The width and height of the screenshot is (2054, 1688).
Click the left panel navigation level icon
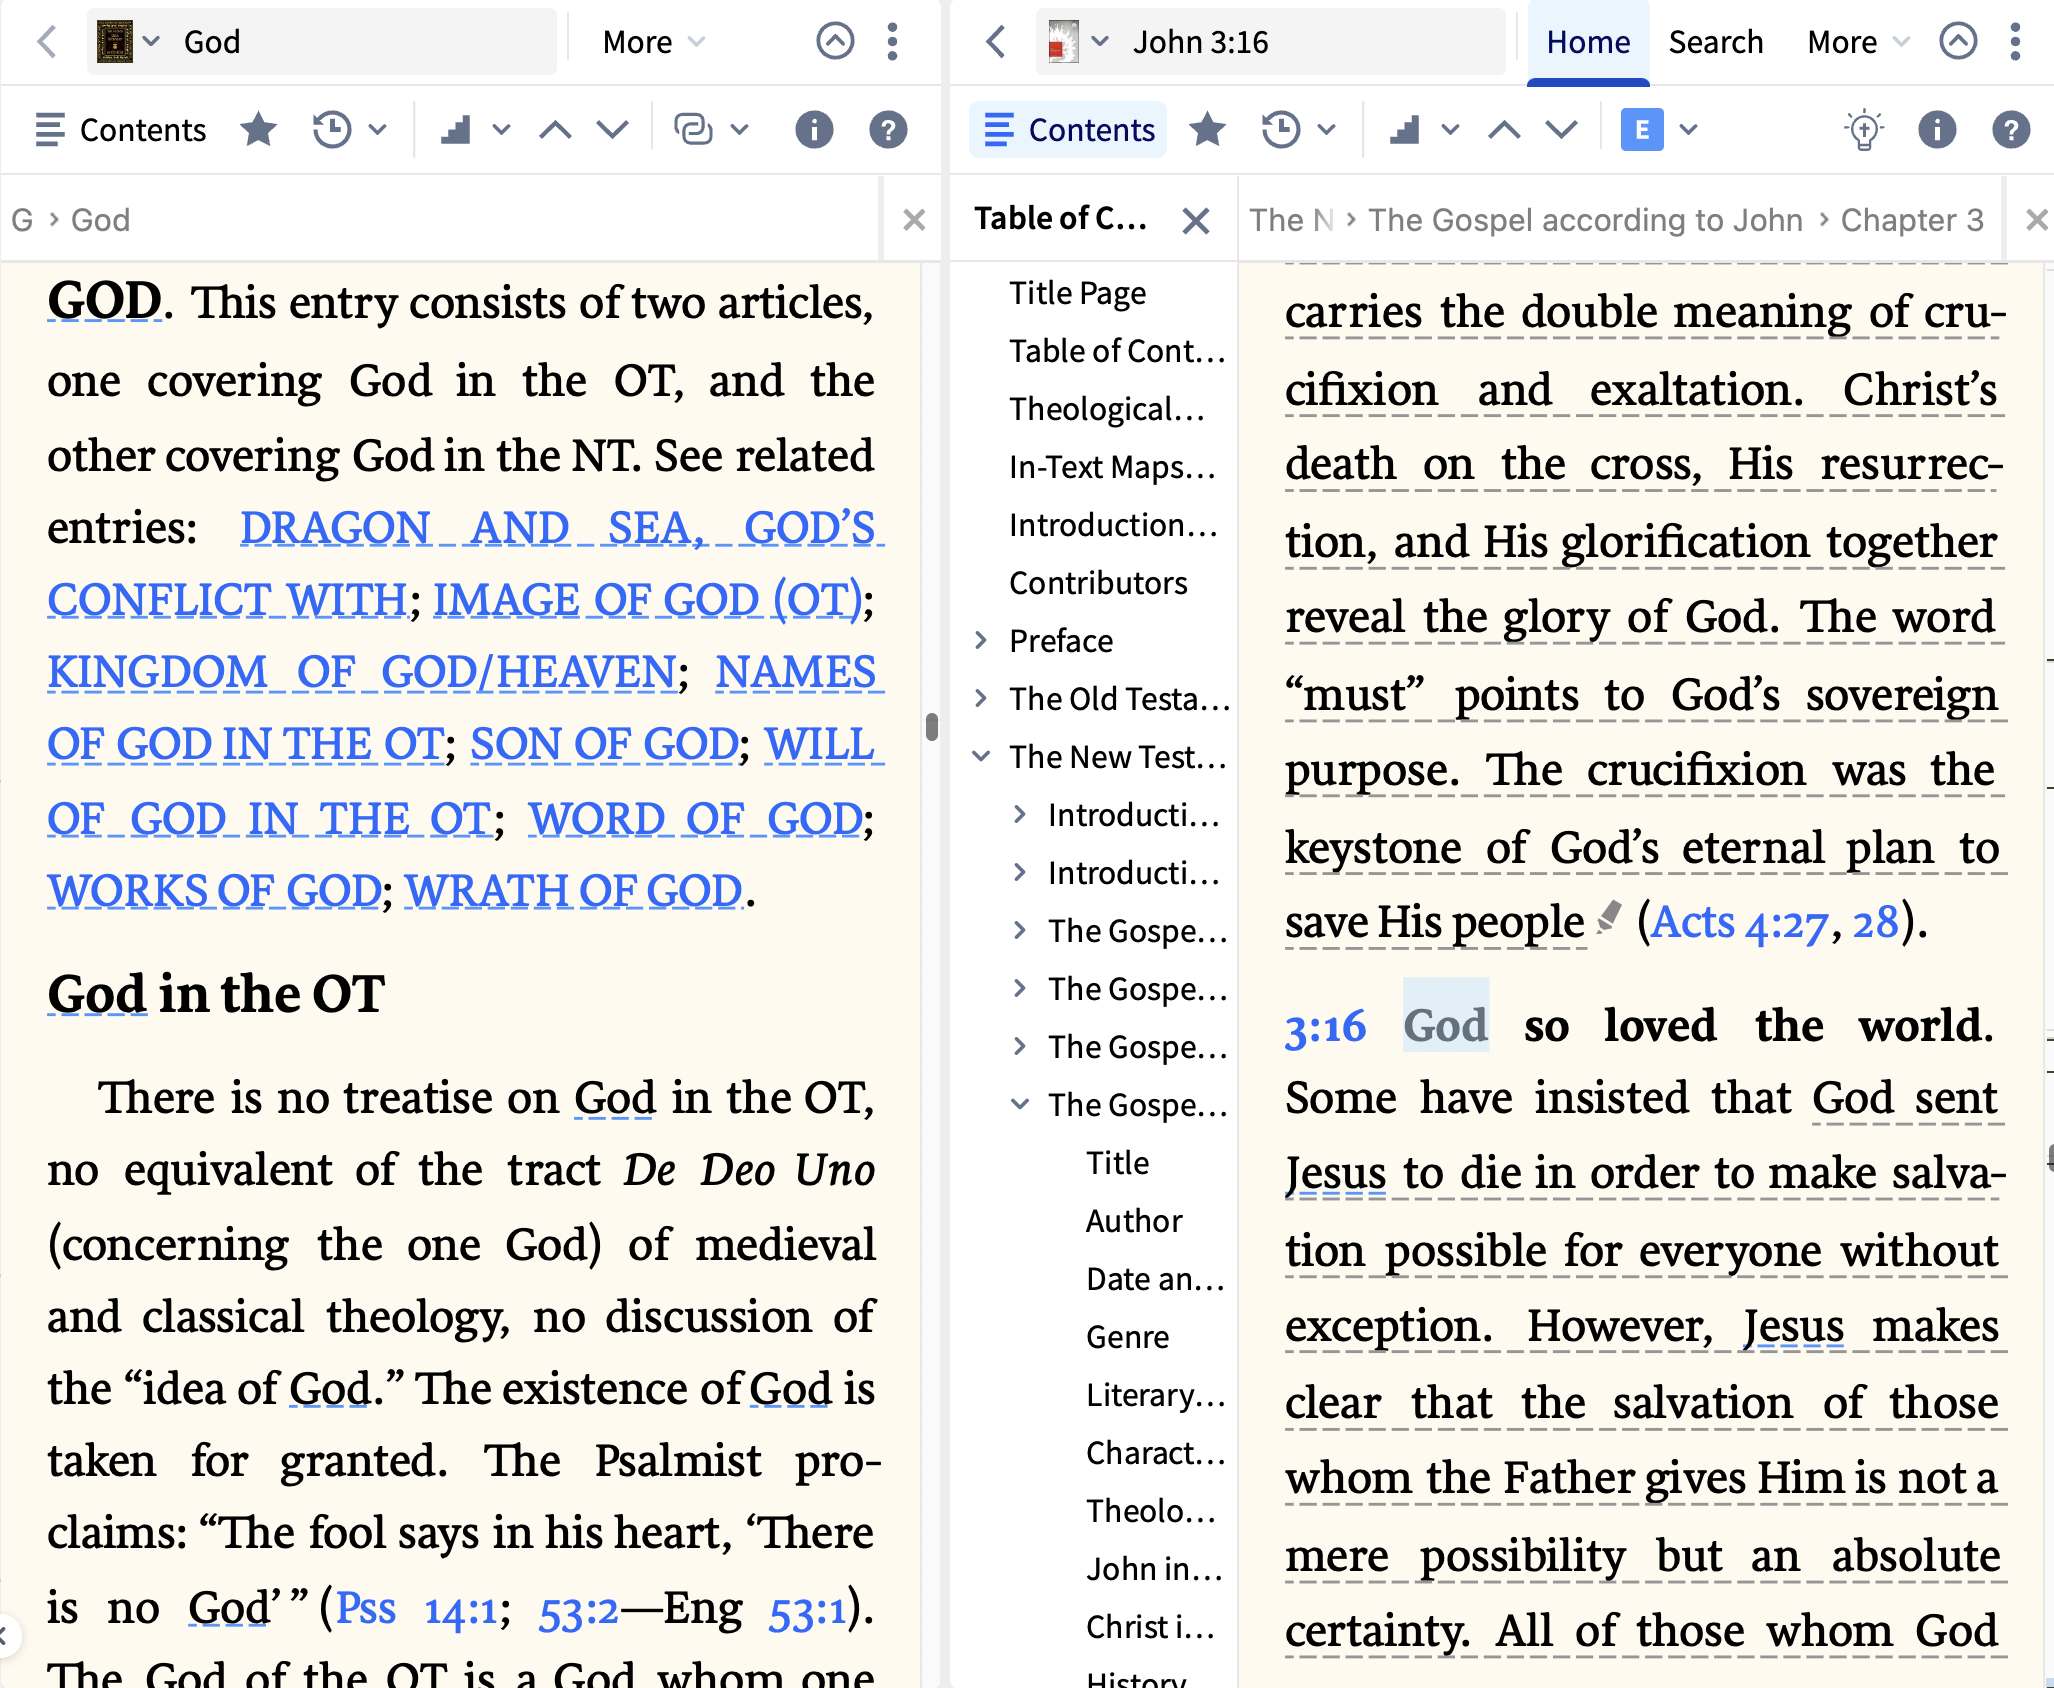coord(456,130)
